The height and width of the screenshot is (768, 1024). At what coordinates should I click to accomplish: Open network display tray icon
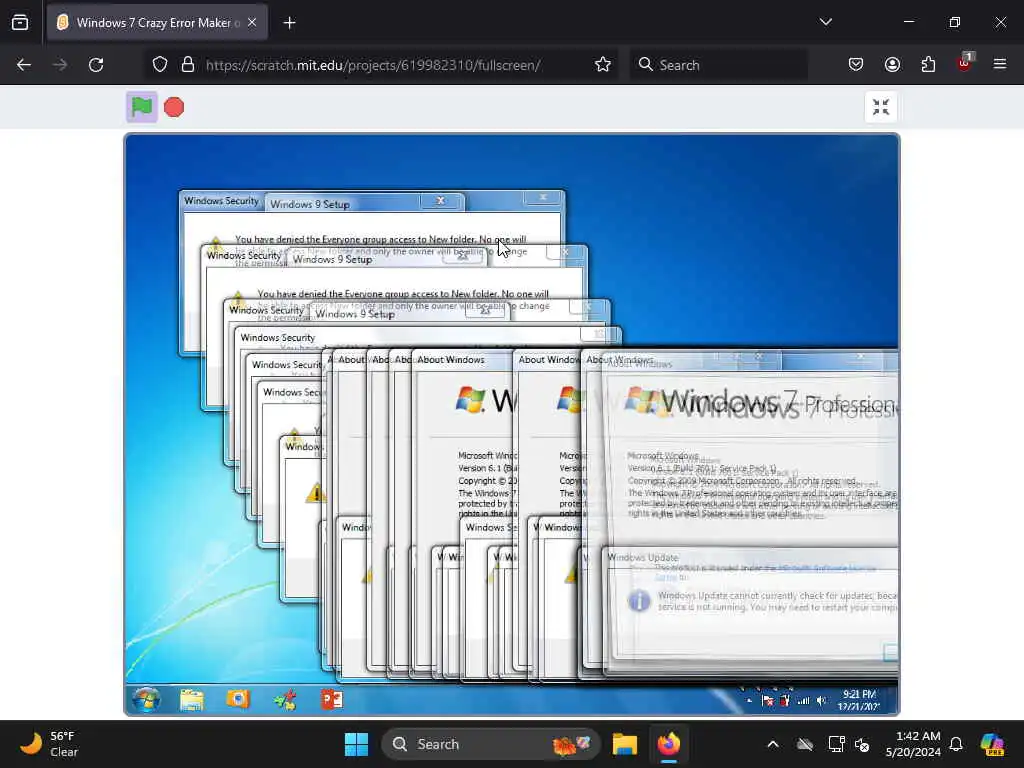click(x=837, y=744)
